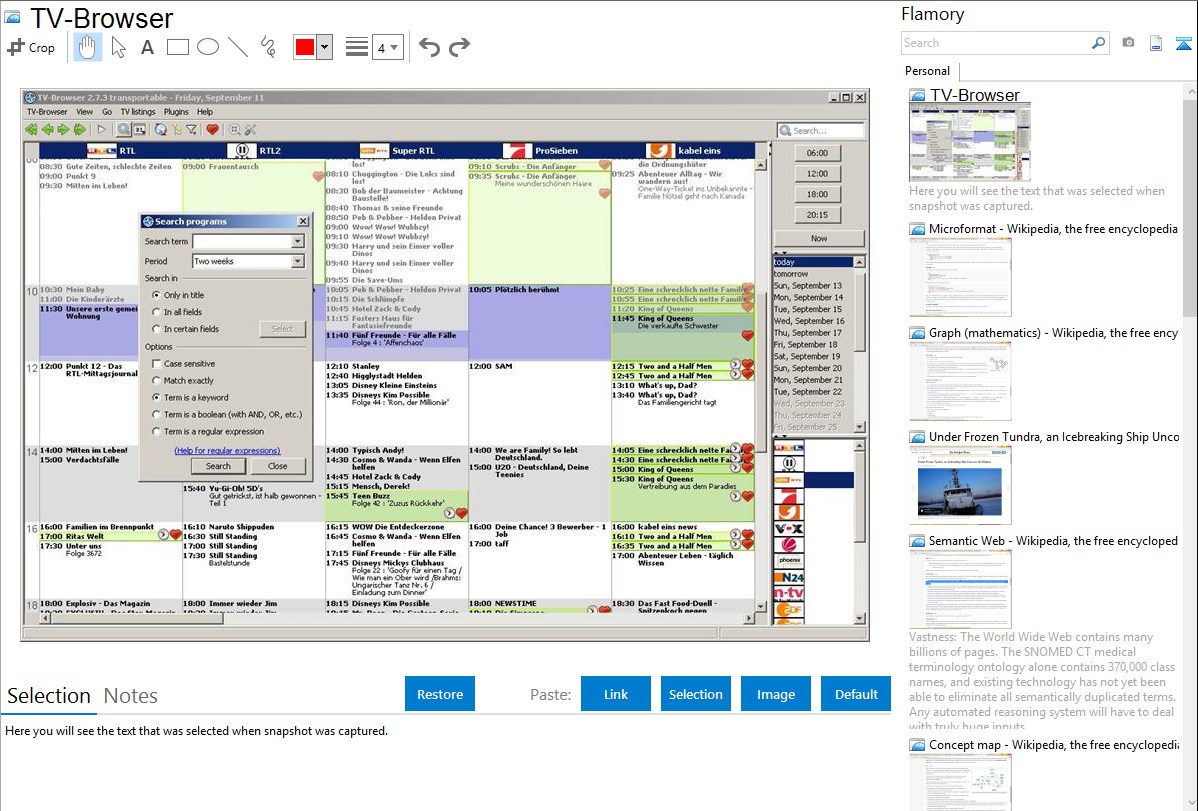Choose the arrow pointer selection tool
The height and width of the screenshot is (811, 1198).
[x=118, y=47]
